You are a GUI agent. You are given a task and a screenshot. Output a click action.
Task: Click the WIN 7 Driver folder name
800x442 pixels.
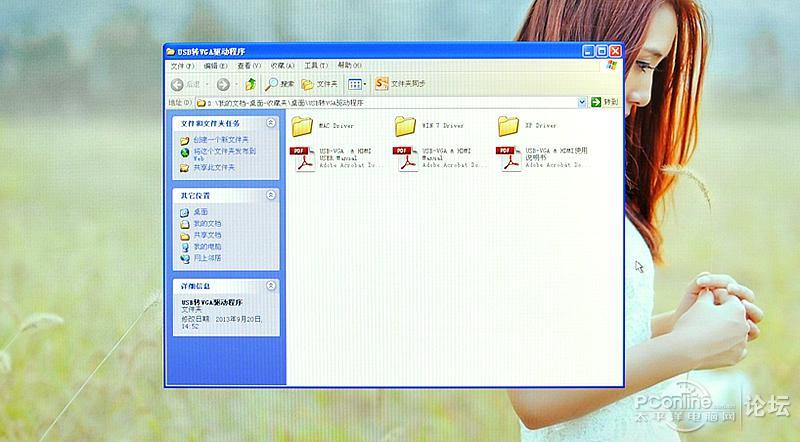tap(443, 126)
